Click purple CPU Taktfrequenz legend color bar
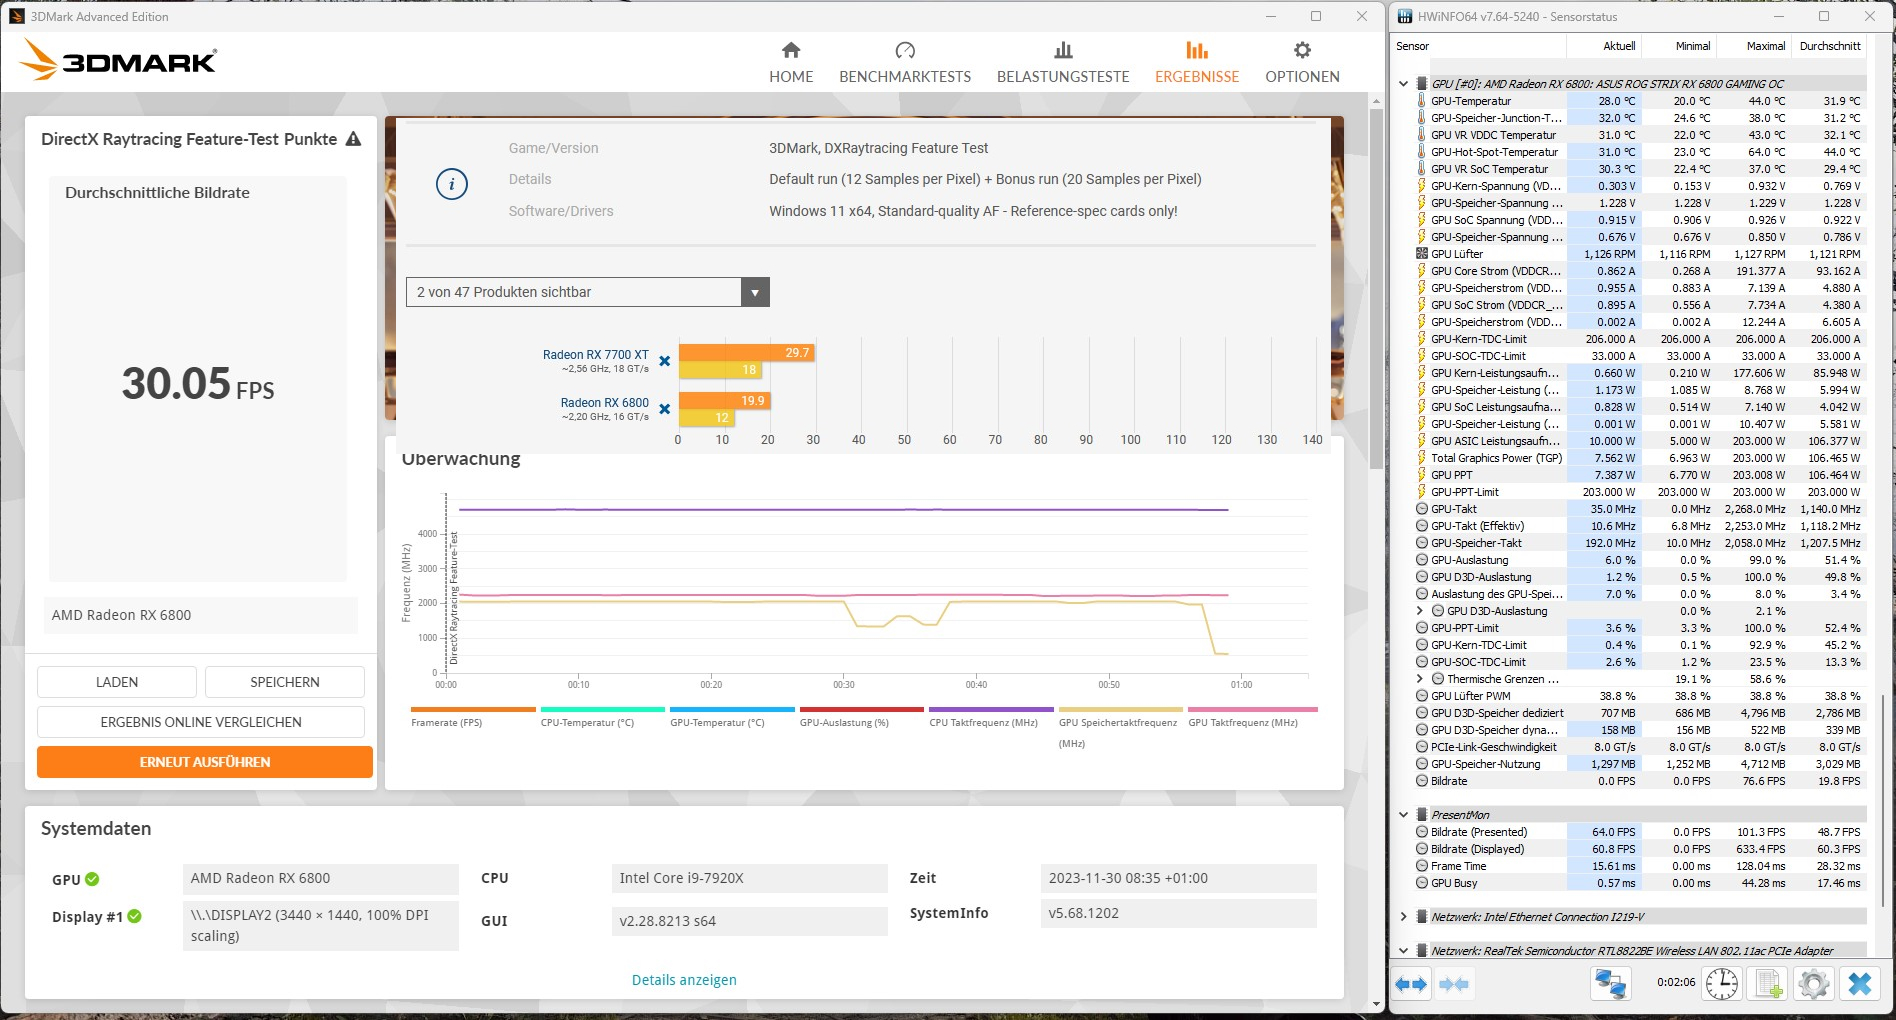This screenshot has width=1896, height=1020. click(x=991, y=709)
